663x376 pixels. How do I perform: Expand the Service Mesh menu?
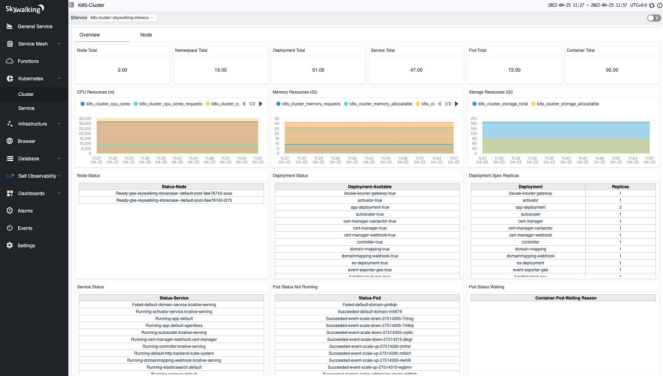tap(34, 44)
